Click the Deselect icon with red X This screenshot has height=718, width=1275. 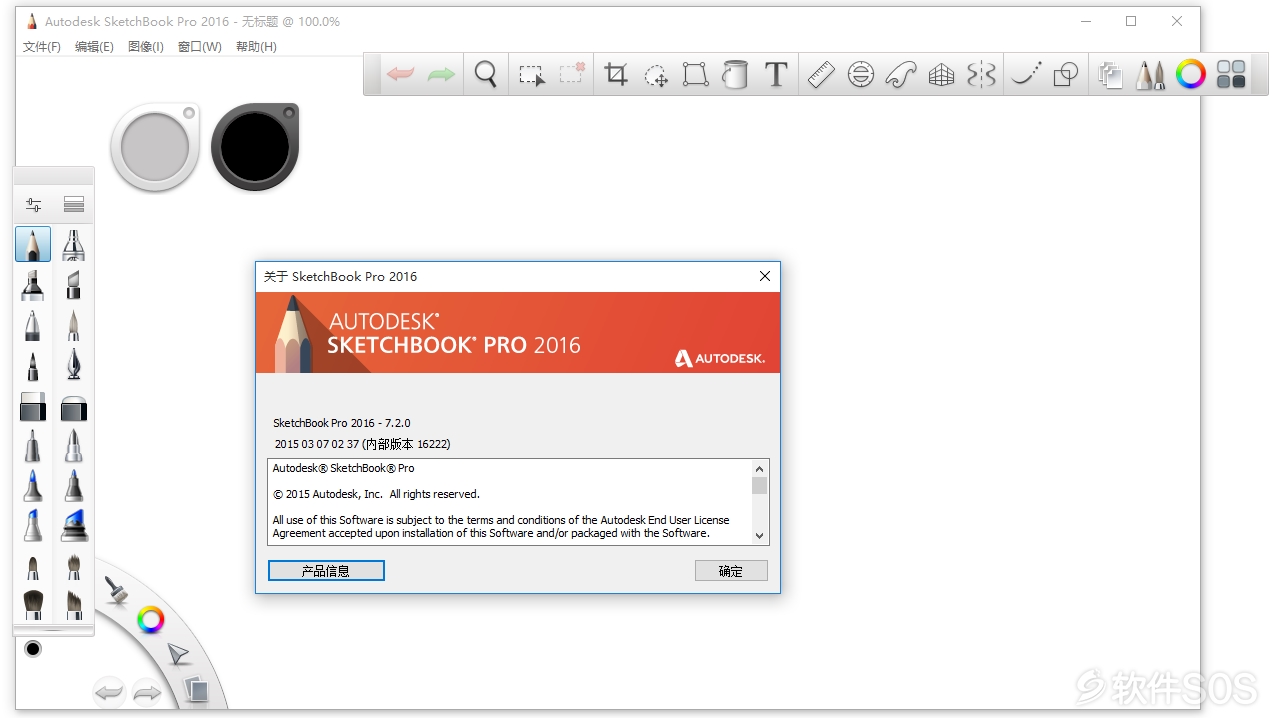coord(572,74)
